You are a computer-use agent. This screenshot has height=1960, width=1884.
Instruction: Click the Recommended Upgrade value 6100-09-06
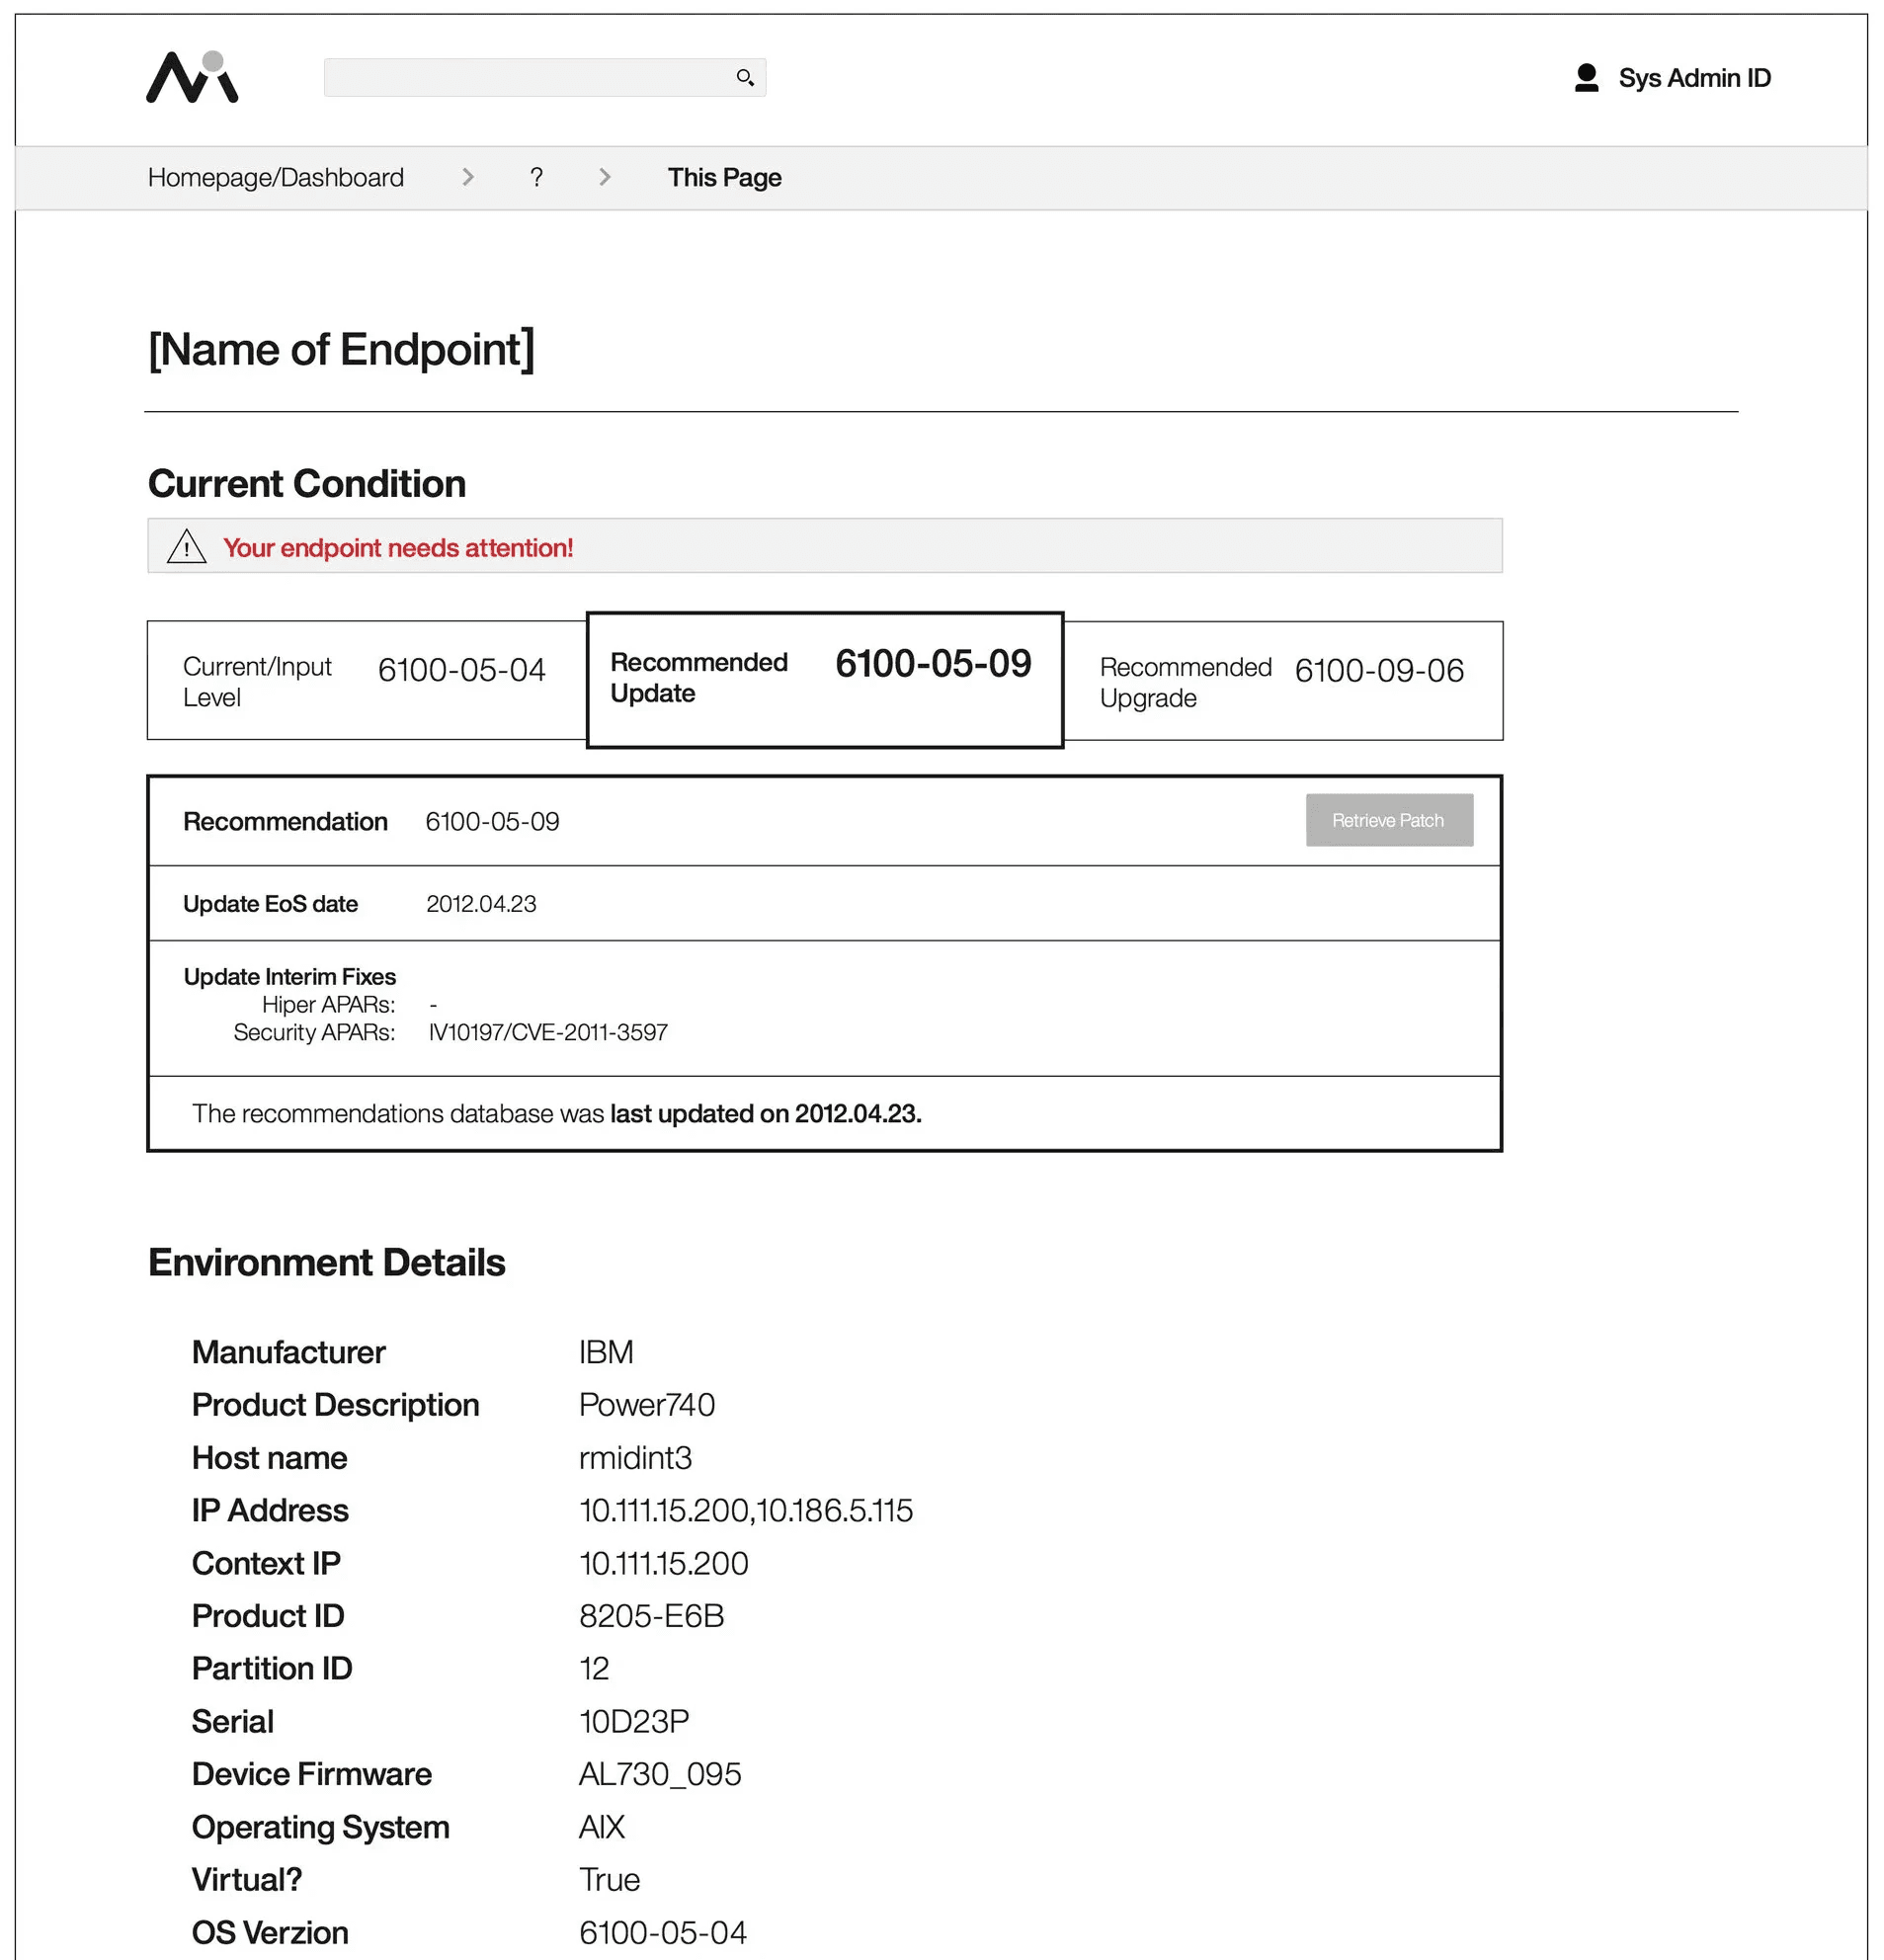click(x=1380, y=670)
